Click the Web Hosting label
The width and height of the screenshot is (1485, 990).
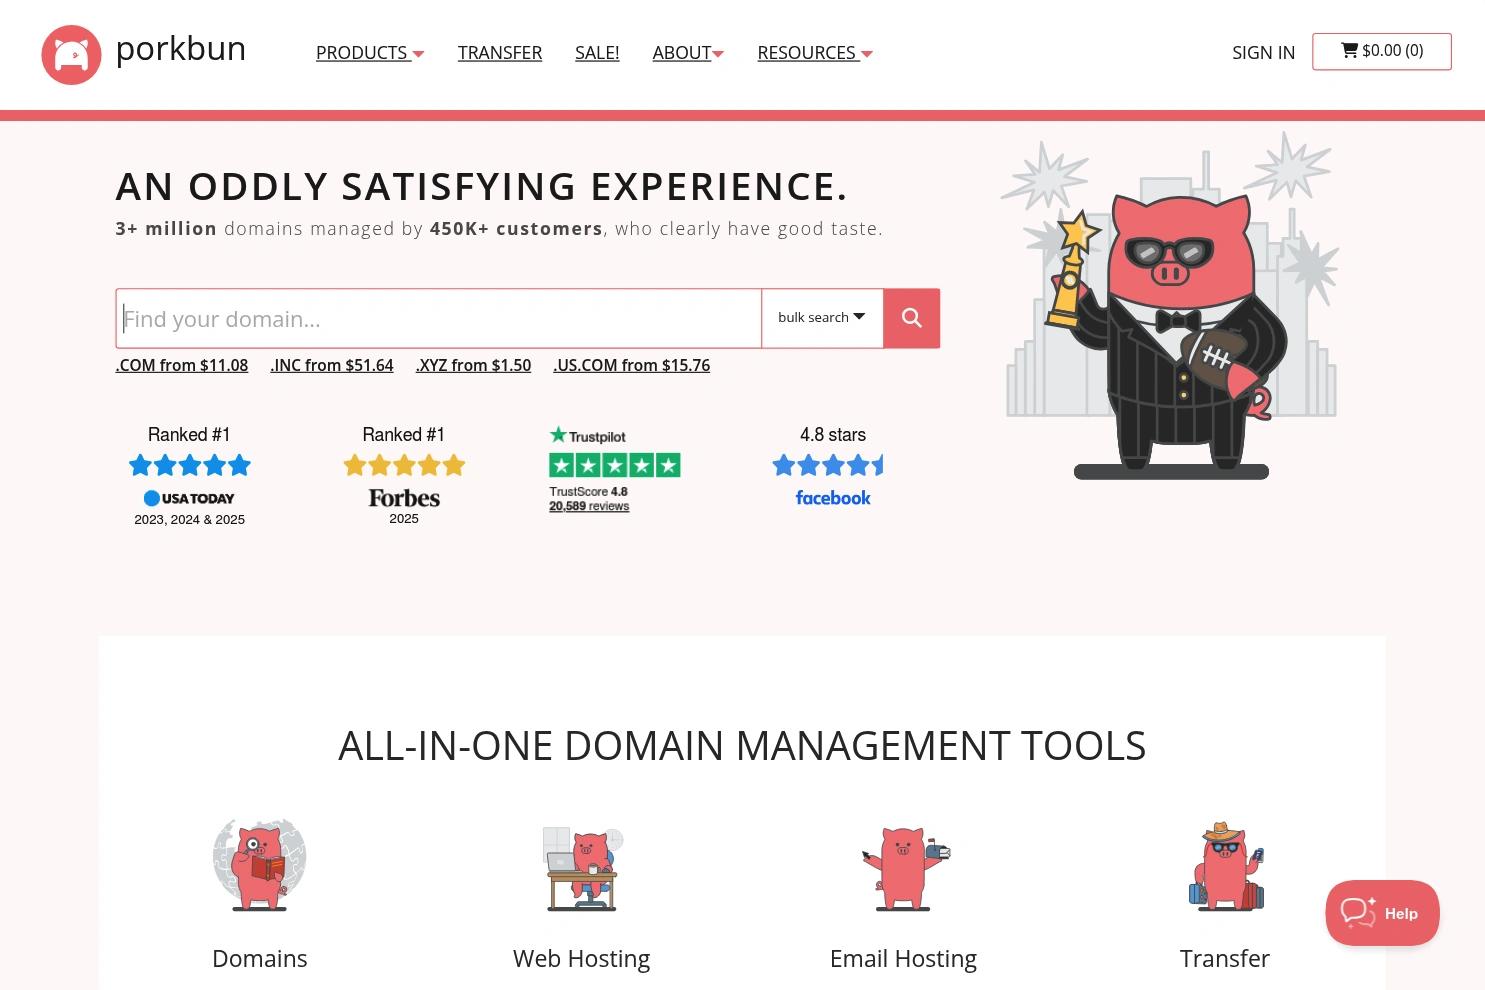tap(582, 958)
